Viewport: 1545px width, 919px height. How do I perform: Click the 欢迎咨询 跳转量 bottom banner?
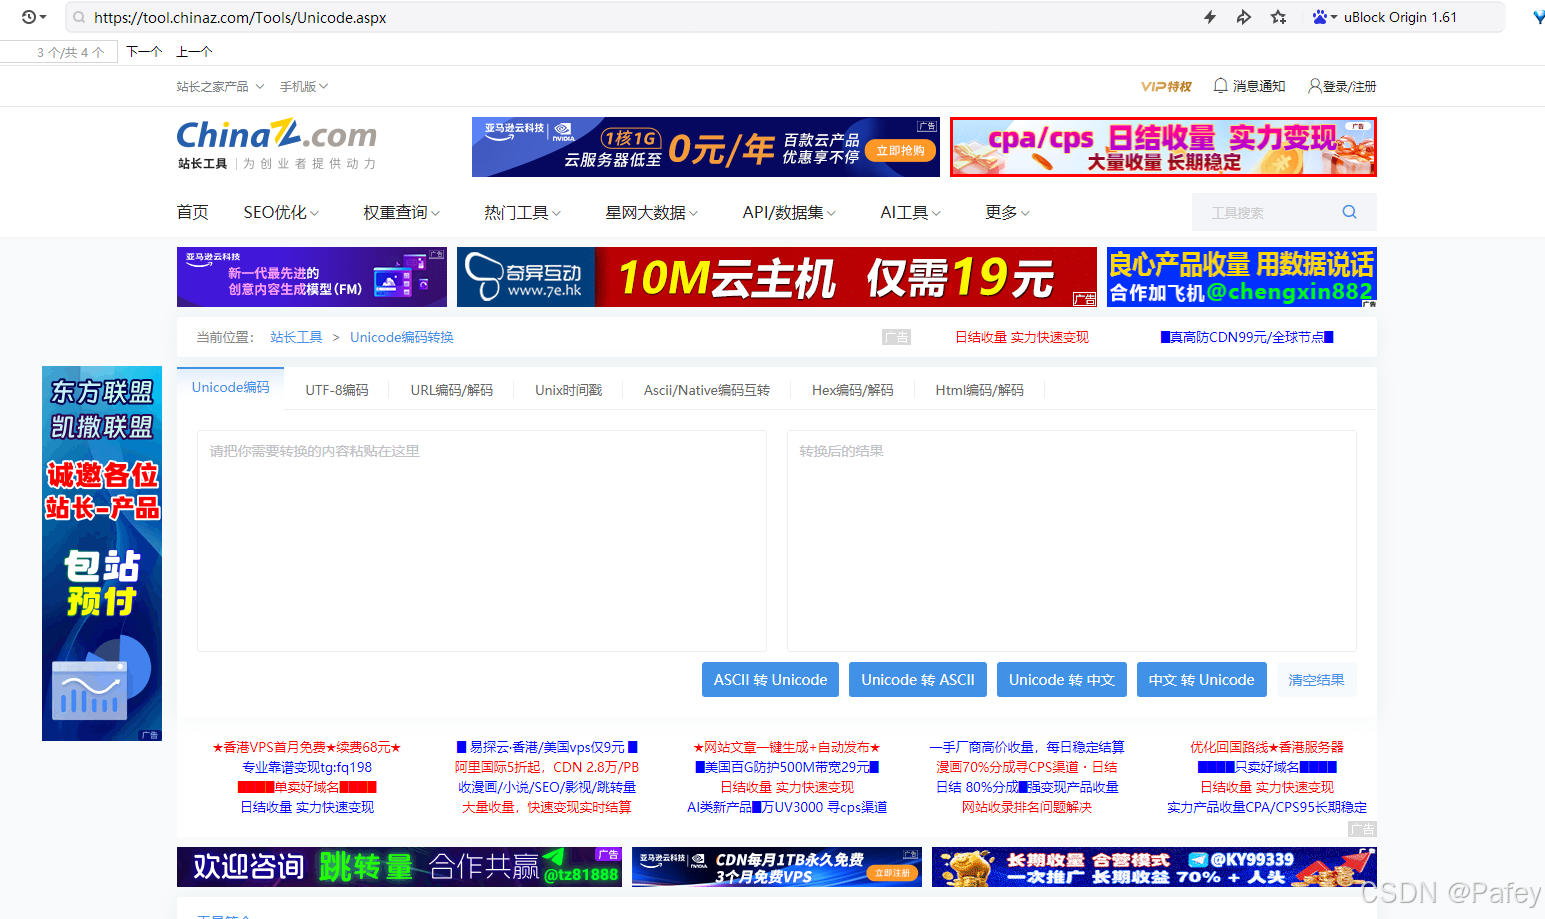pos(399,867)
